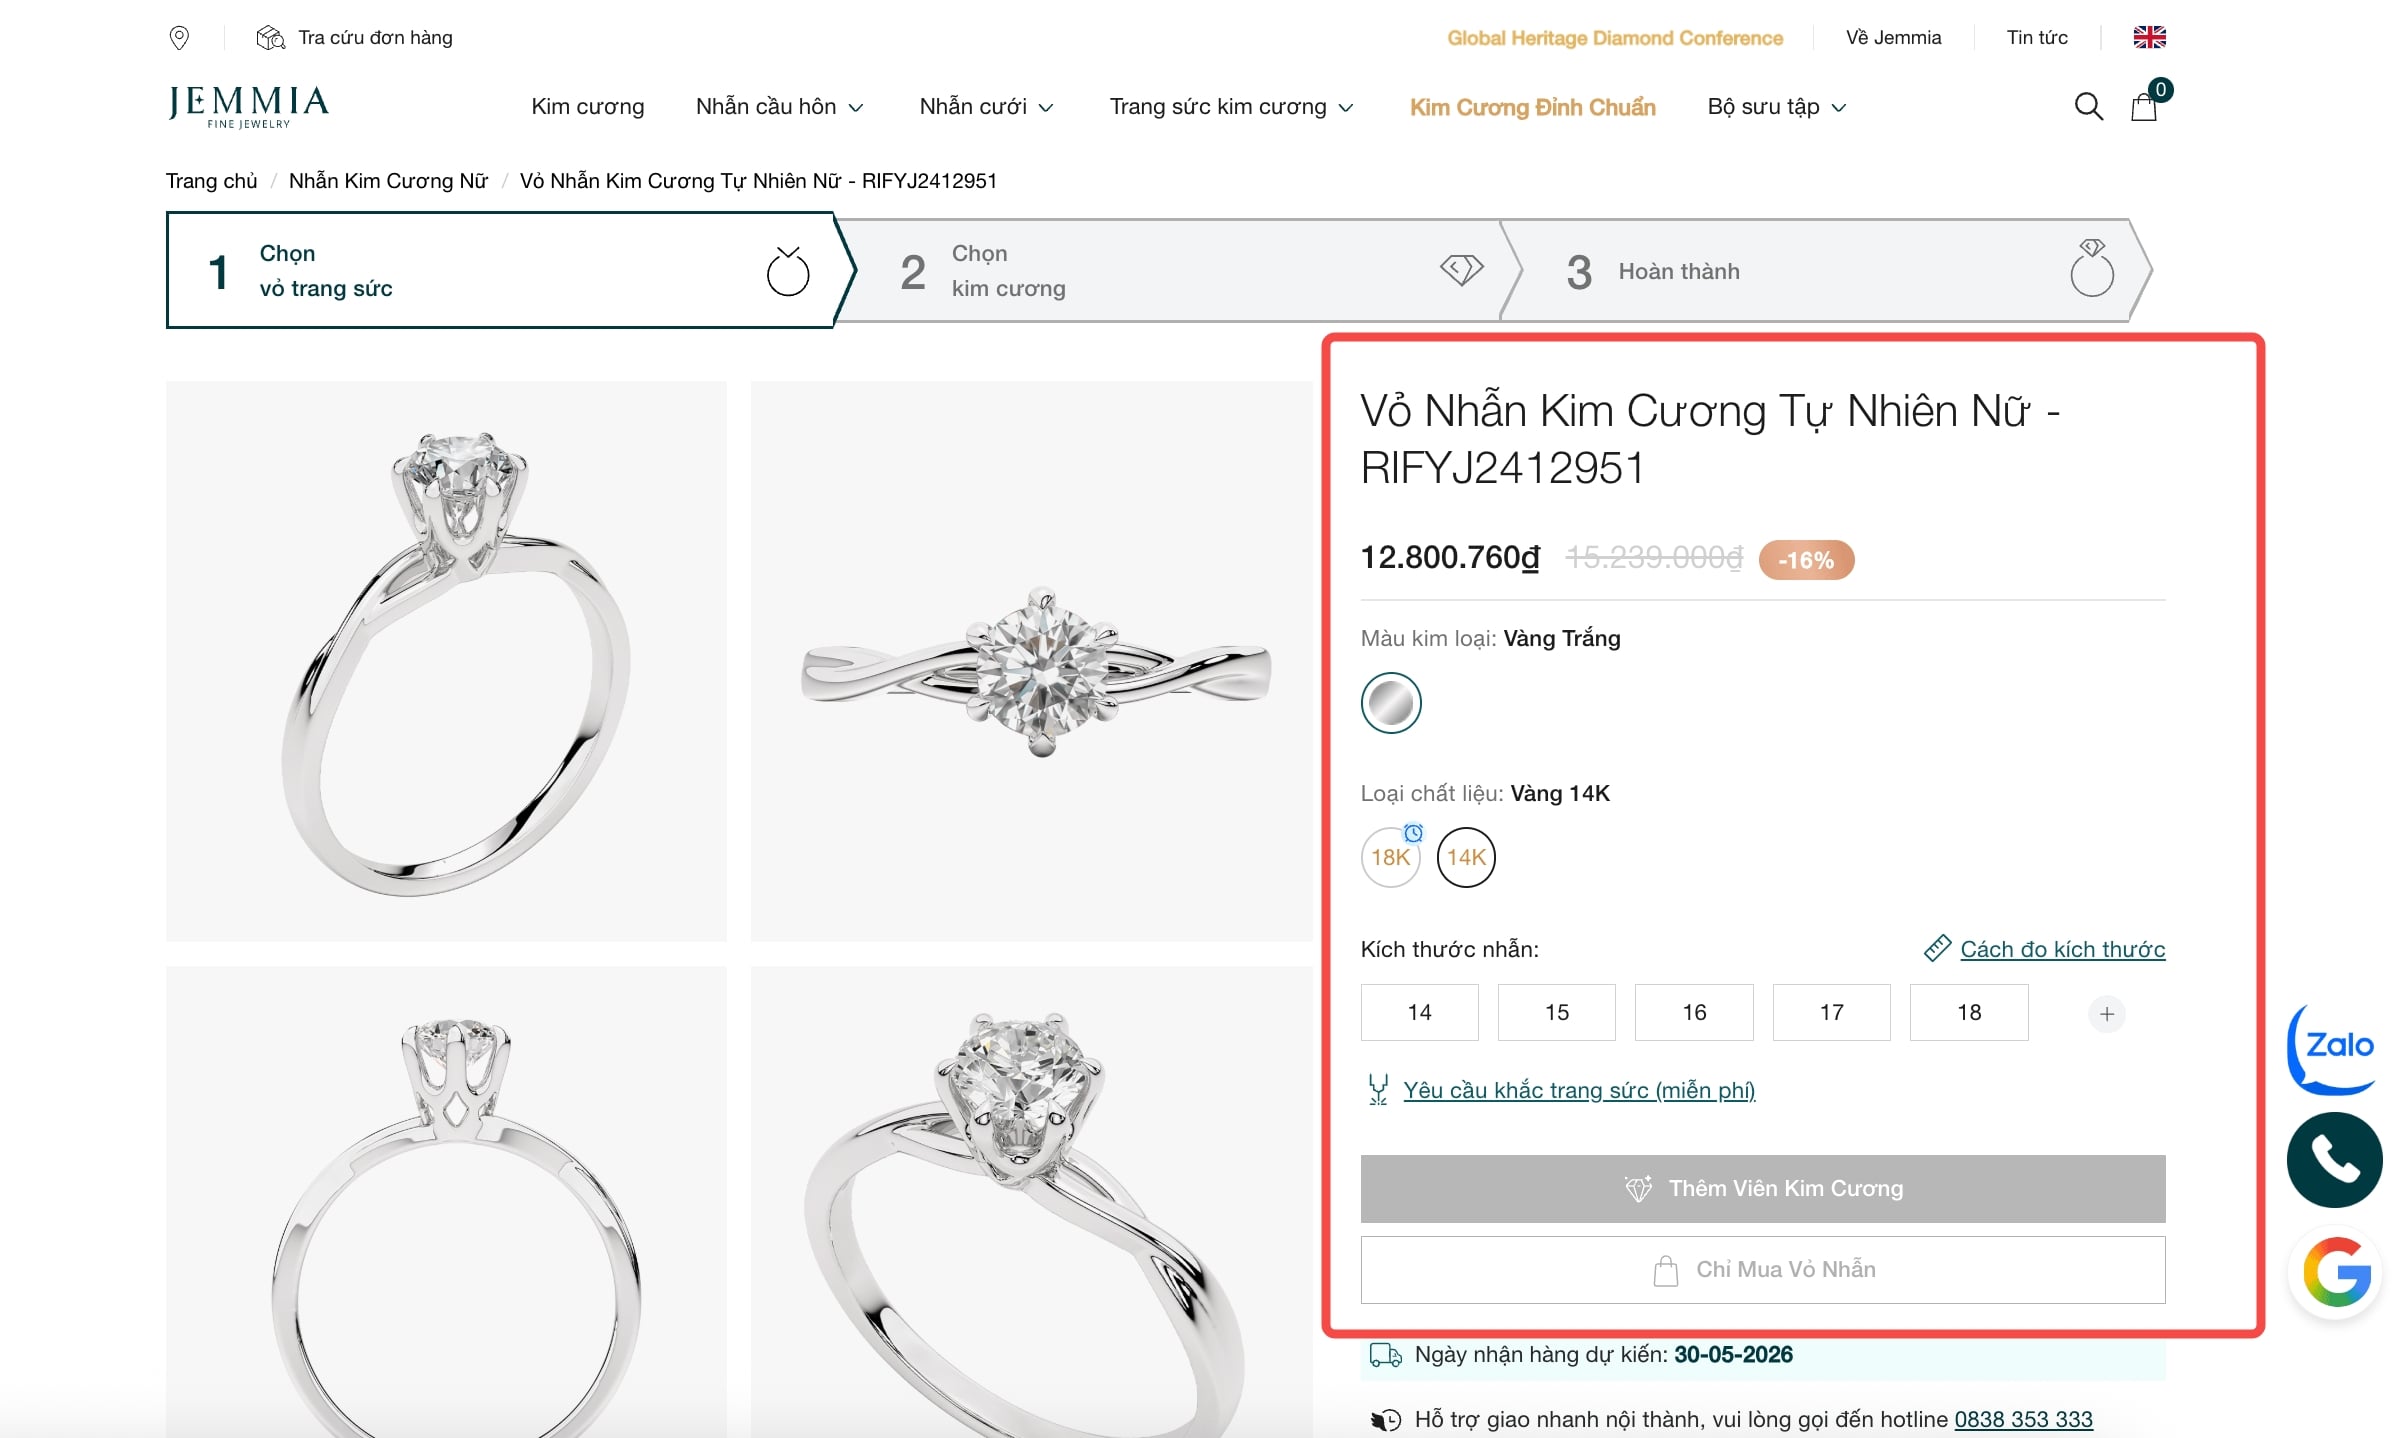Open the search magnifier icon
This screenshot has height=1438, width=2400.
(2088, 106)
